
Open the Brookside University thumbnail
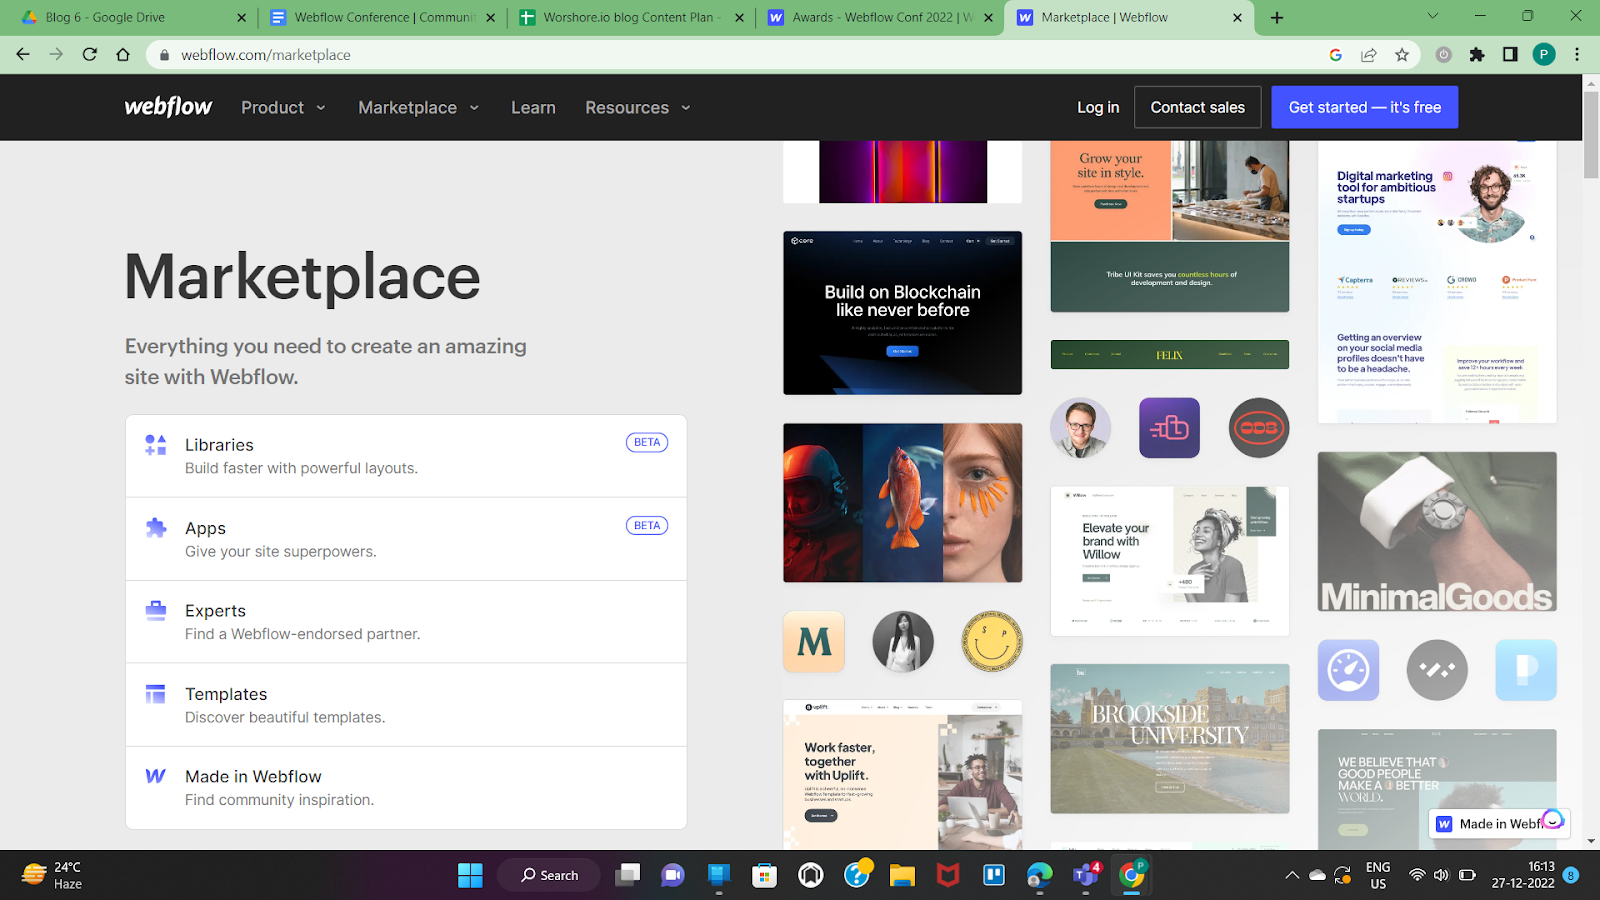(x=1170, y=739)
